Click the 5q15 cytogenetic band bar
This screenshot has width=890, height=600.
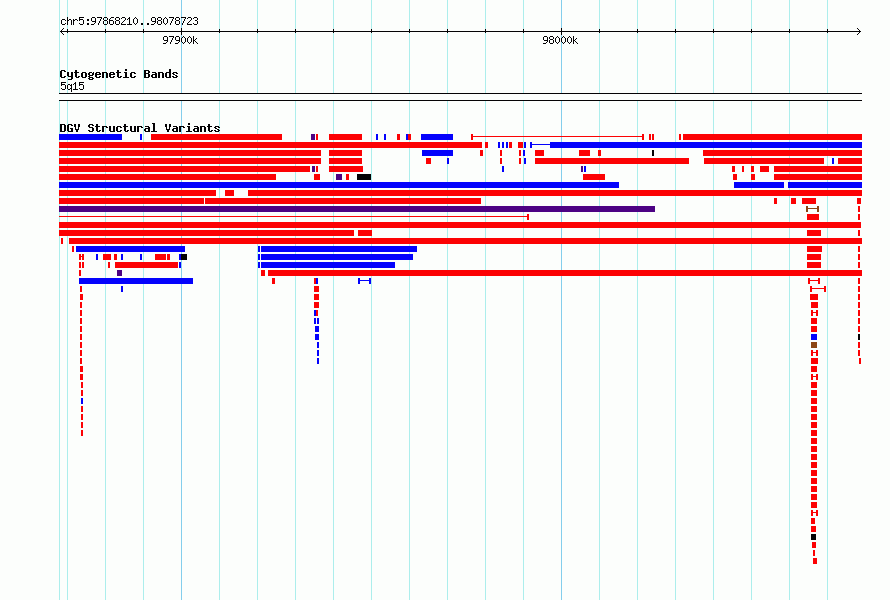(x=460, y=97)
